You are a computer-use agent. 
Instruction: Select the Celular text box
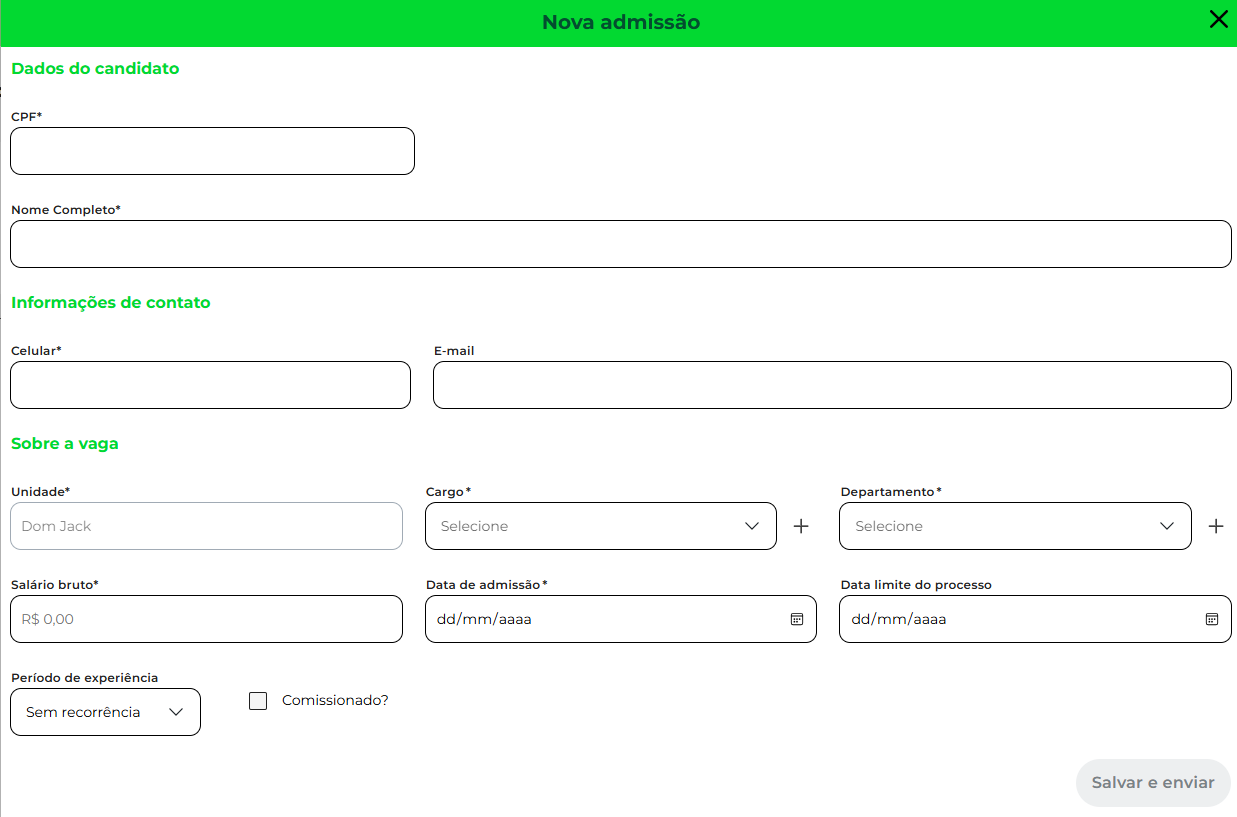210,385
